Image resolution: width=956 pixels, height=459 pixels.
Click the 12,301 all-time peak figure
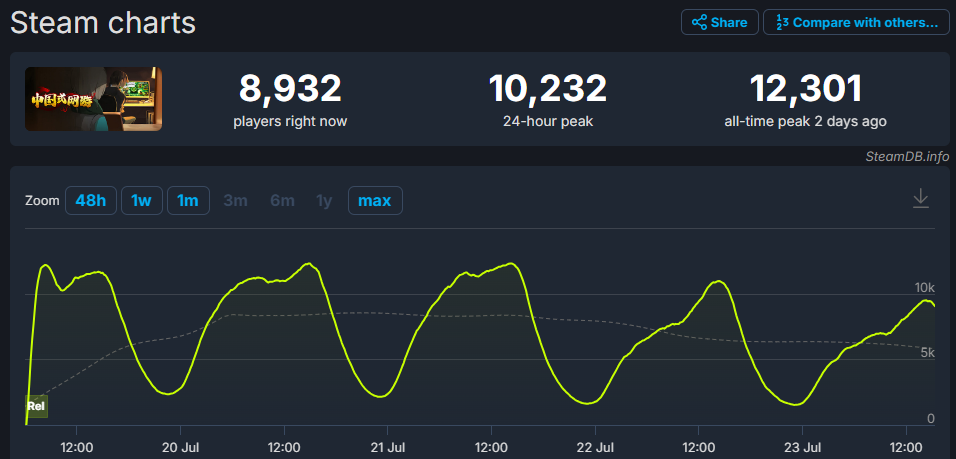coord(805,89)
